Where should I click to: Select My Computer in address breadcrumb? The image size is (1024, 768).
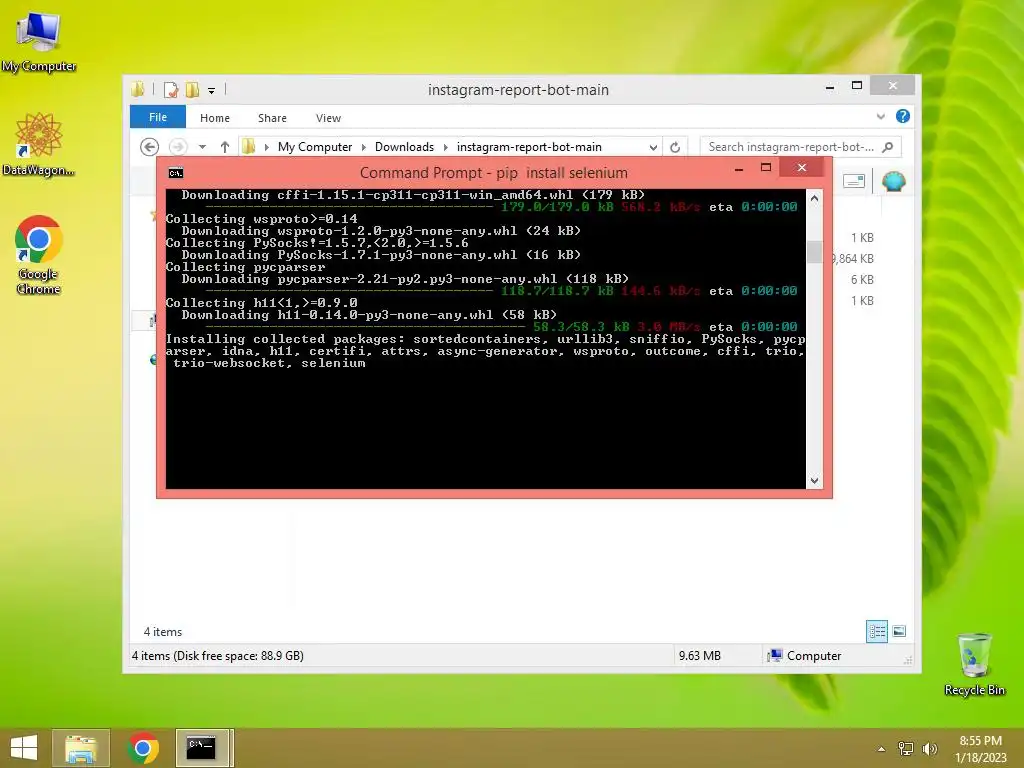click(315, 147)
